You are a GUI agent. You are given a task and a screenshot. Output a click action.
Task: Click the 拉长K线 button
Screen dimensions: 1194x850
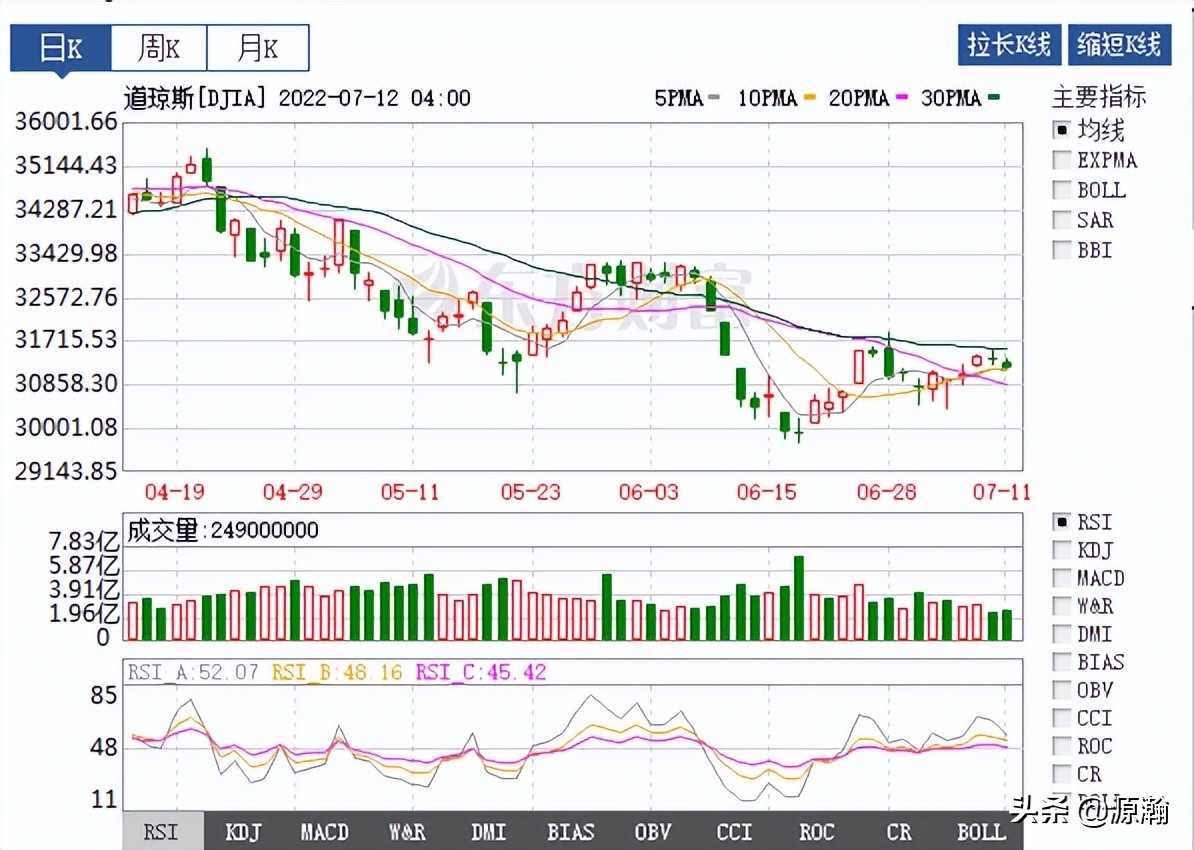tap(1009, 44)
